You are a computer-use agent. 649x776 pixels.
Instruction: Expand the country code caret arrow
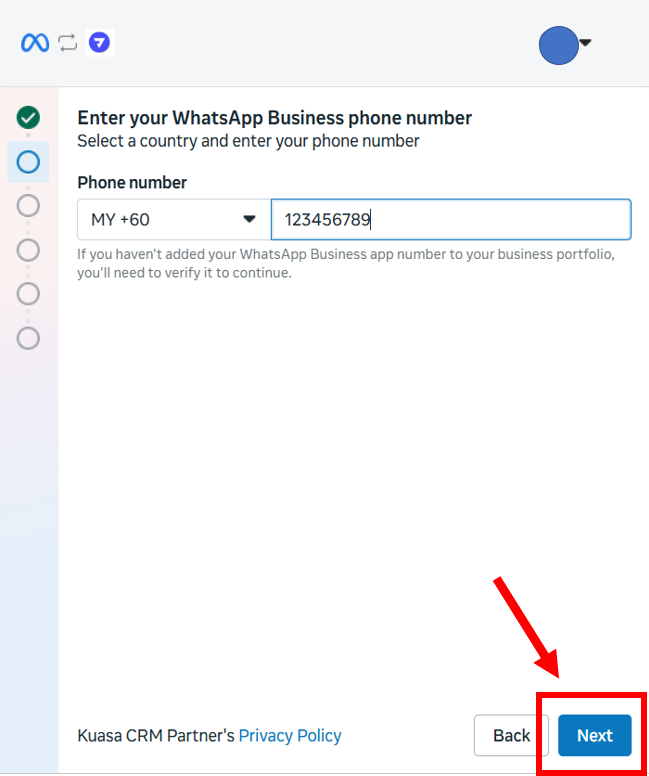[x=250, y=219]
